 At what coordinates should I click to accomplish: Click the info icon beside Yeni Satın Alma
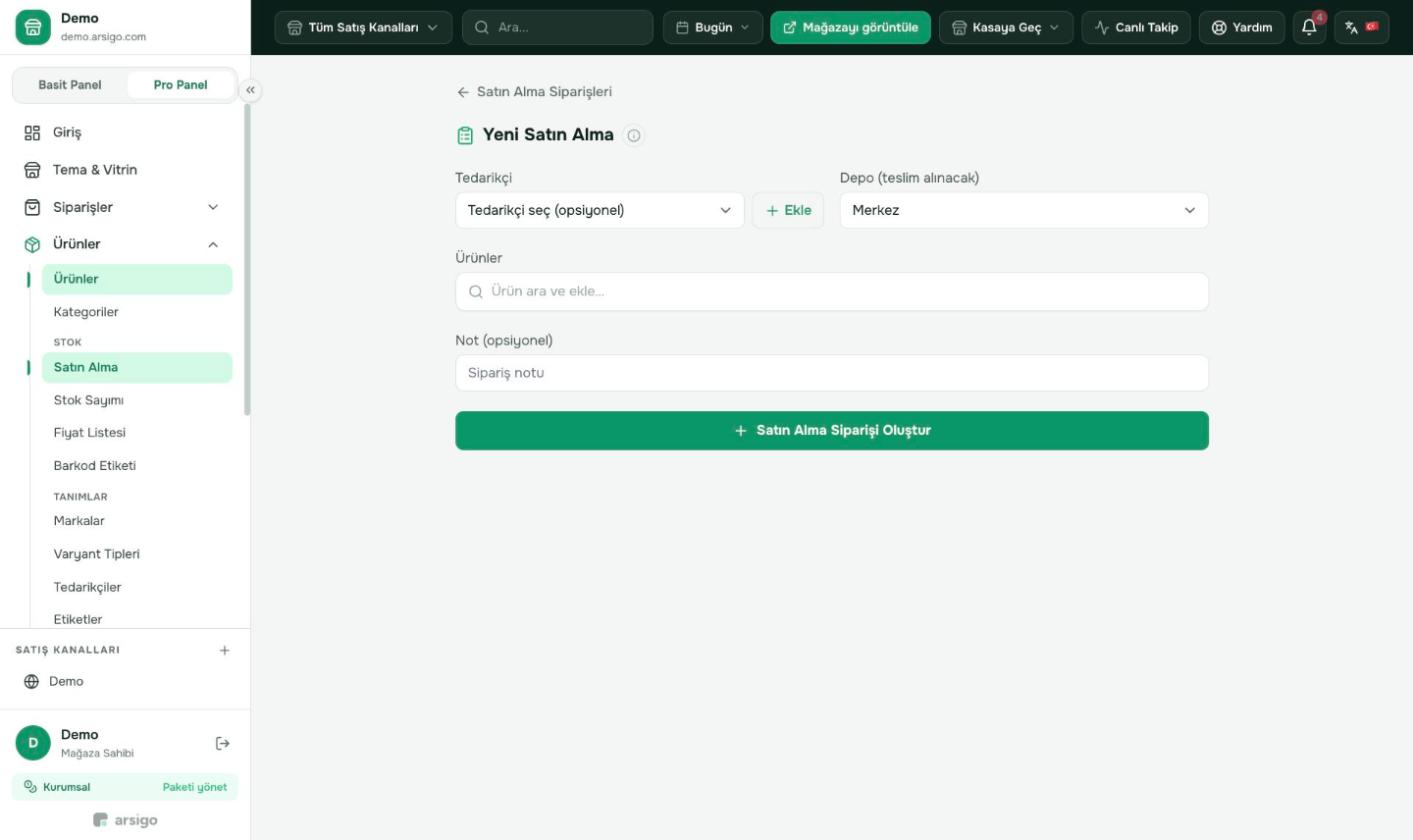[x=634, y=135]
